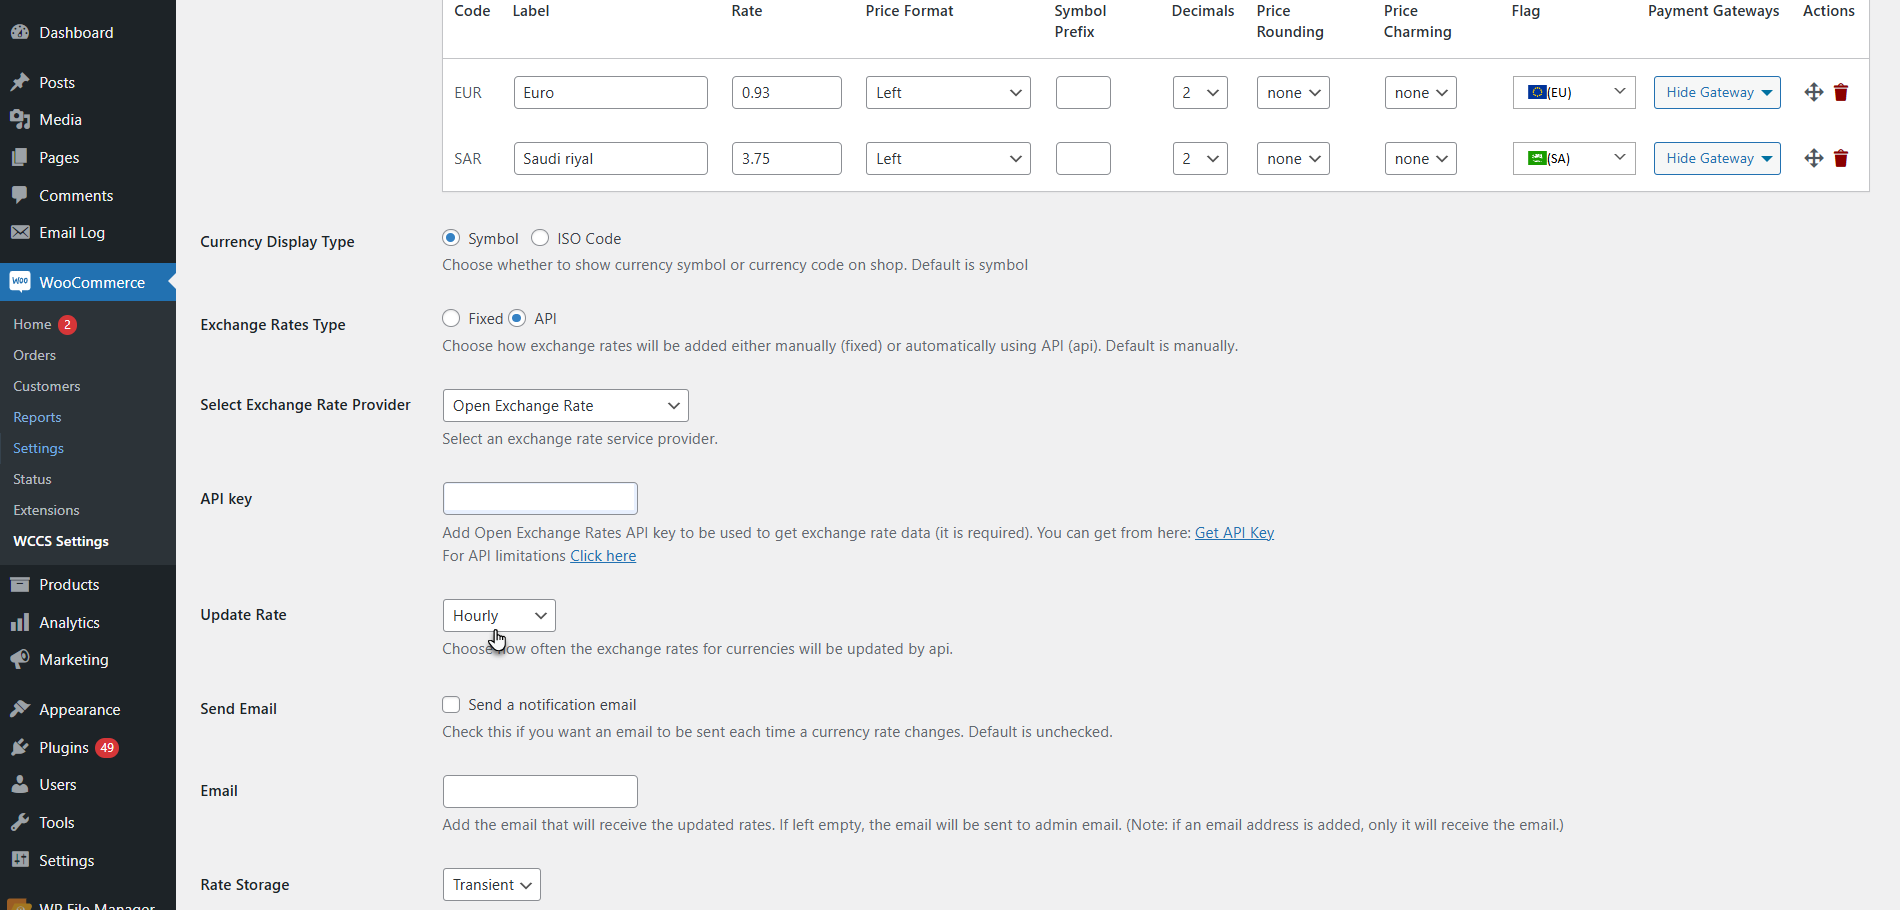Screen dimensions: 1900x910
Task: Delete the EUR currency row via trash icon
Action: [1841, 92]
